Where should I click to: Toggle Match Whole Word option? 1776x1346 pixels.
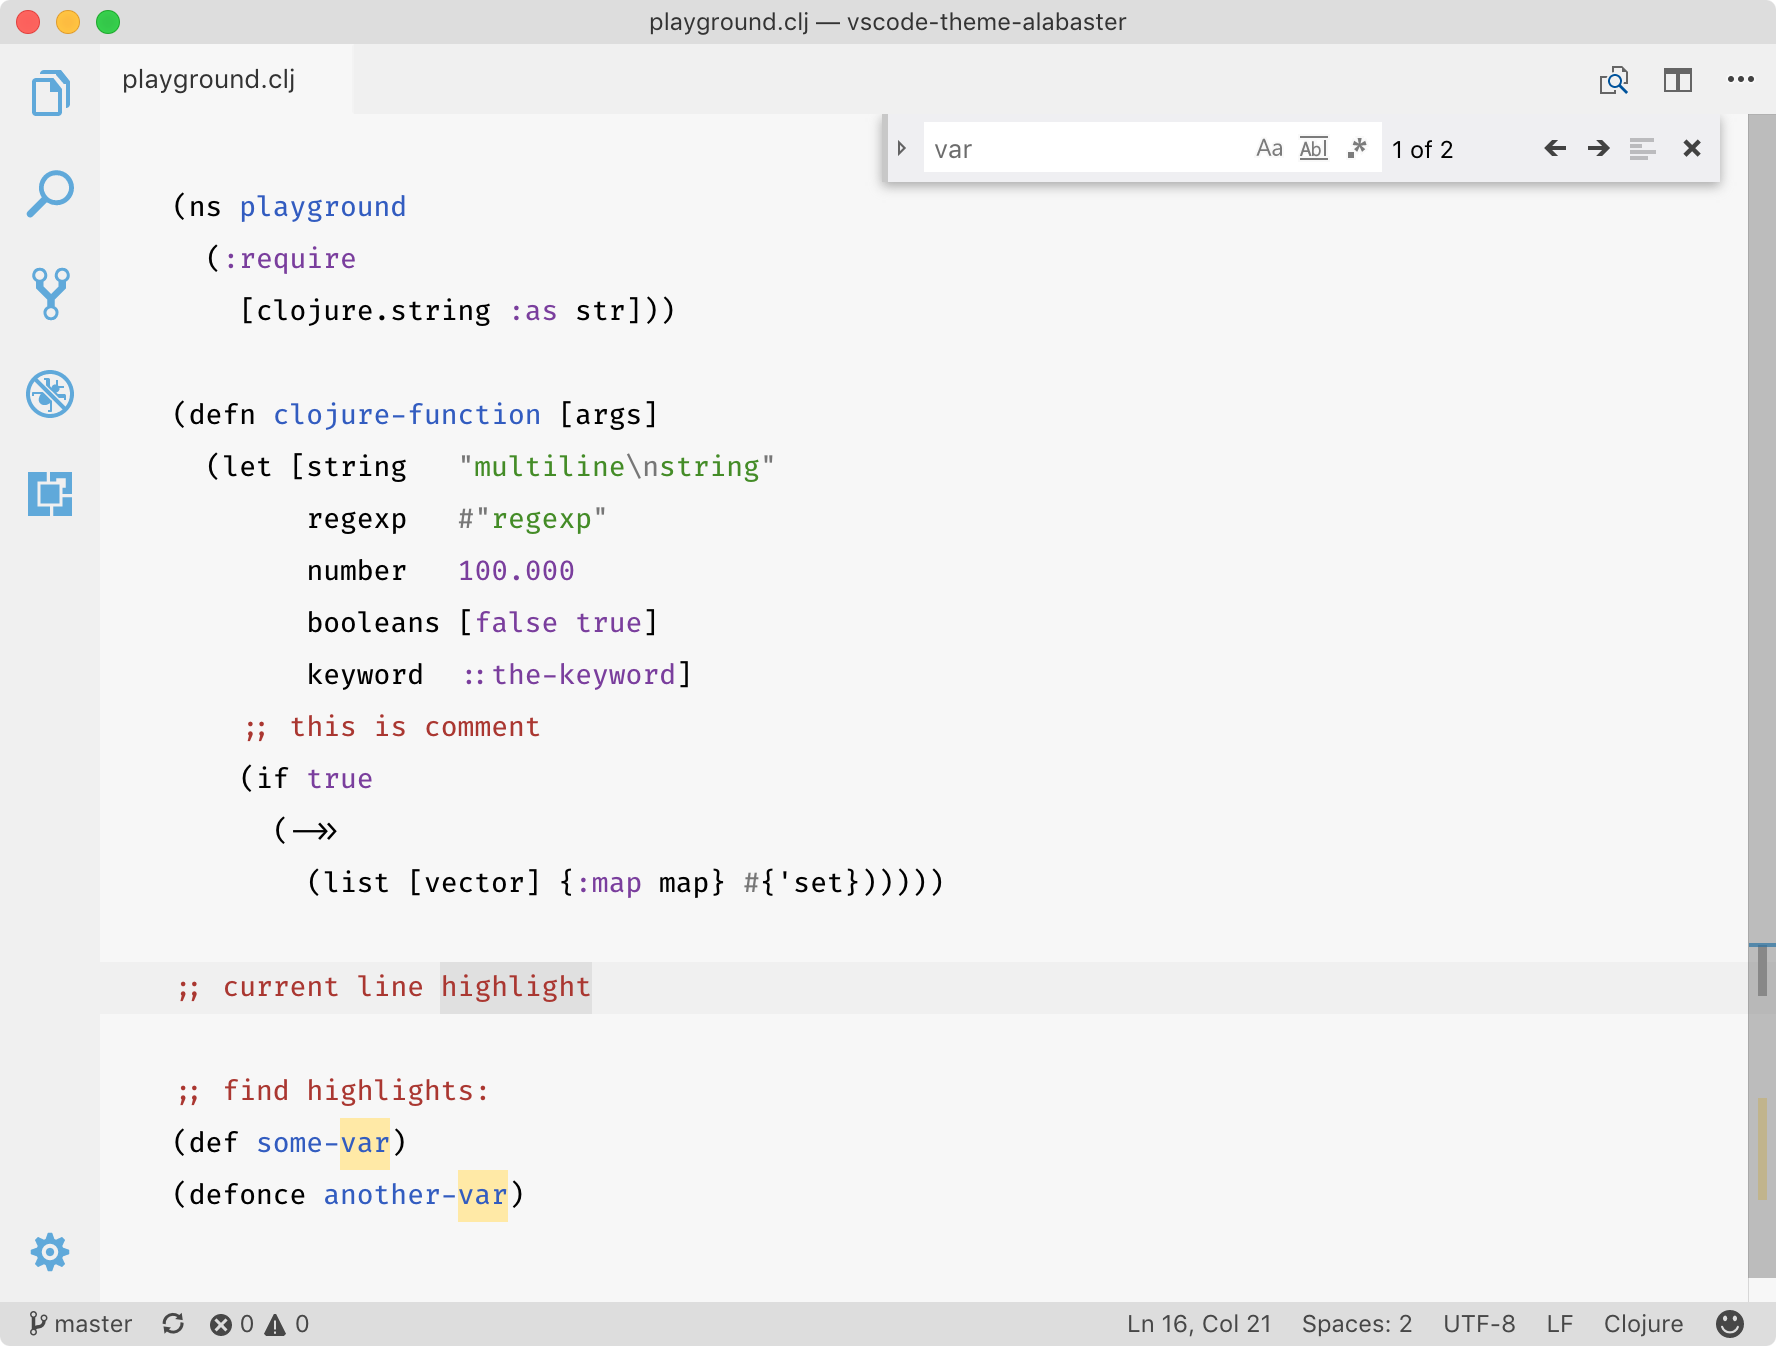(x=1313, y=148)
